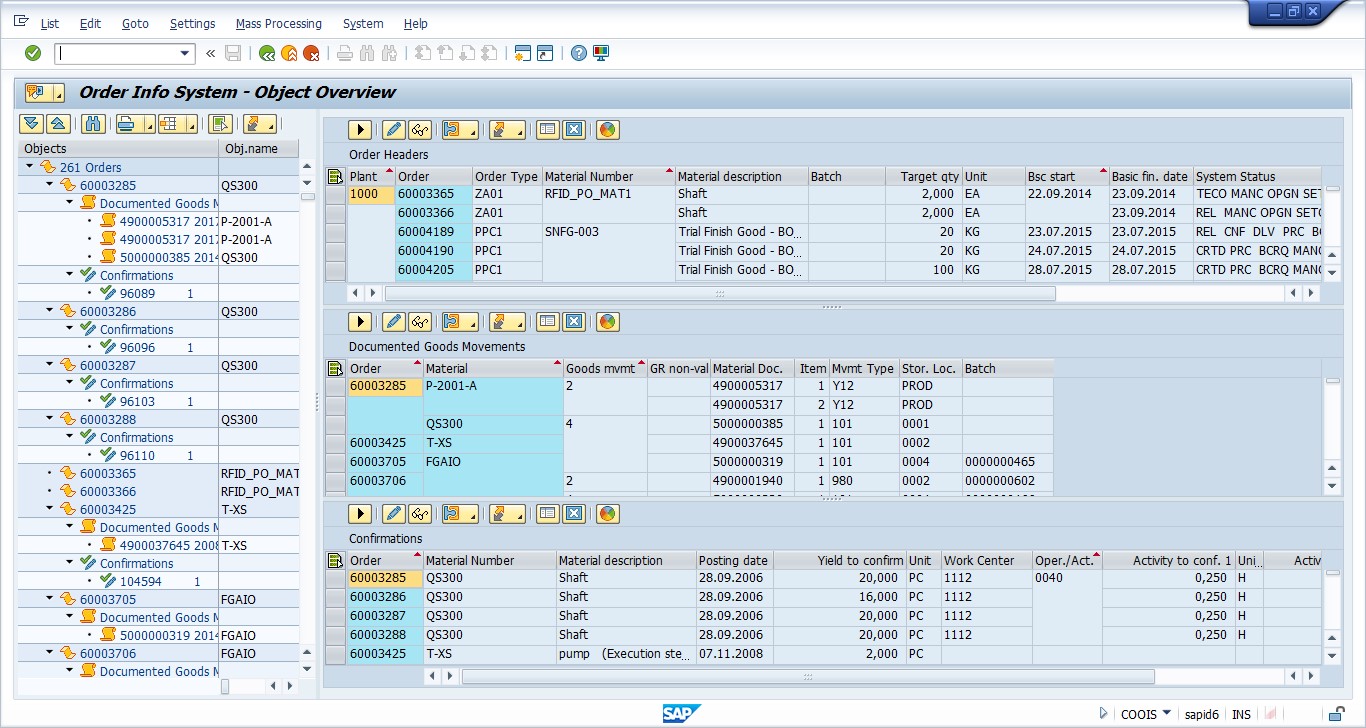Screen dimensions: 1366x728
Task: Collapse the 261 Orders tree node
Action: click(30, 167)
